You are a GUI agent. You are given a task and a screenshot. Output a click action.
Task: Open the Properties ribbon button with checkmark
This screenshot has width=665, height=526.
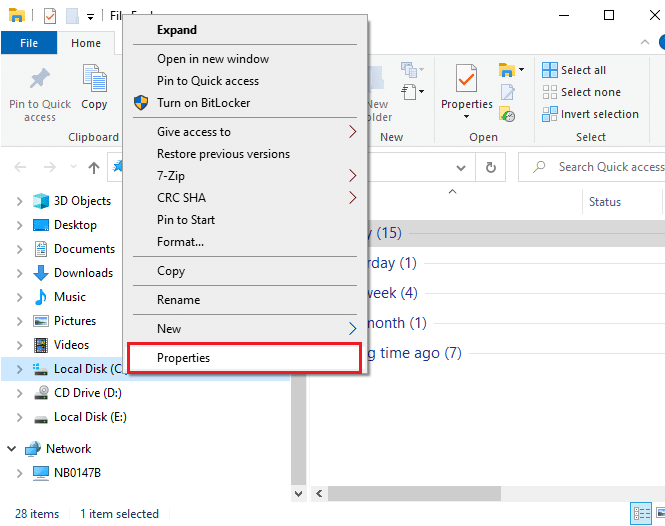466,78
